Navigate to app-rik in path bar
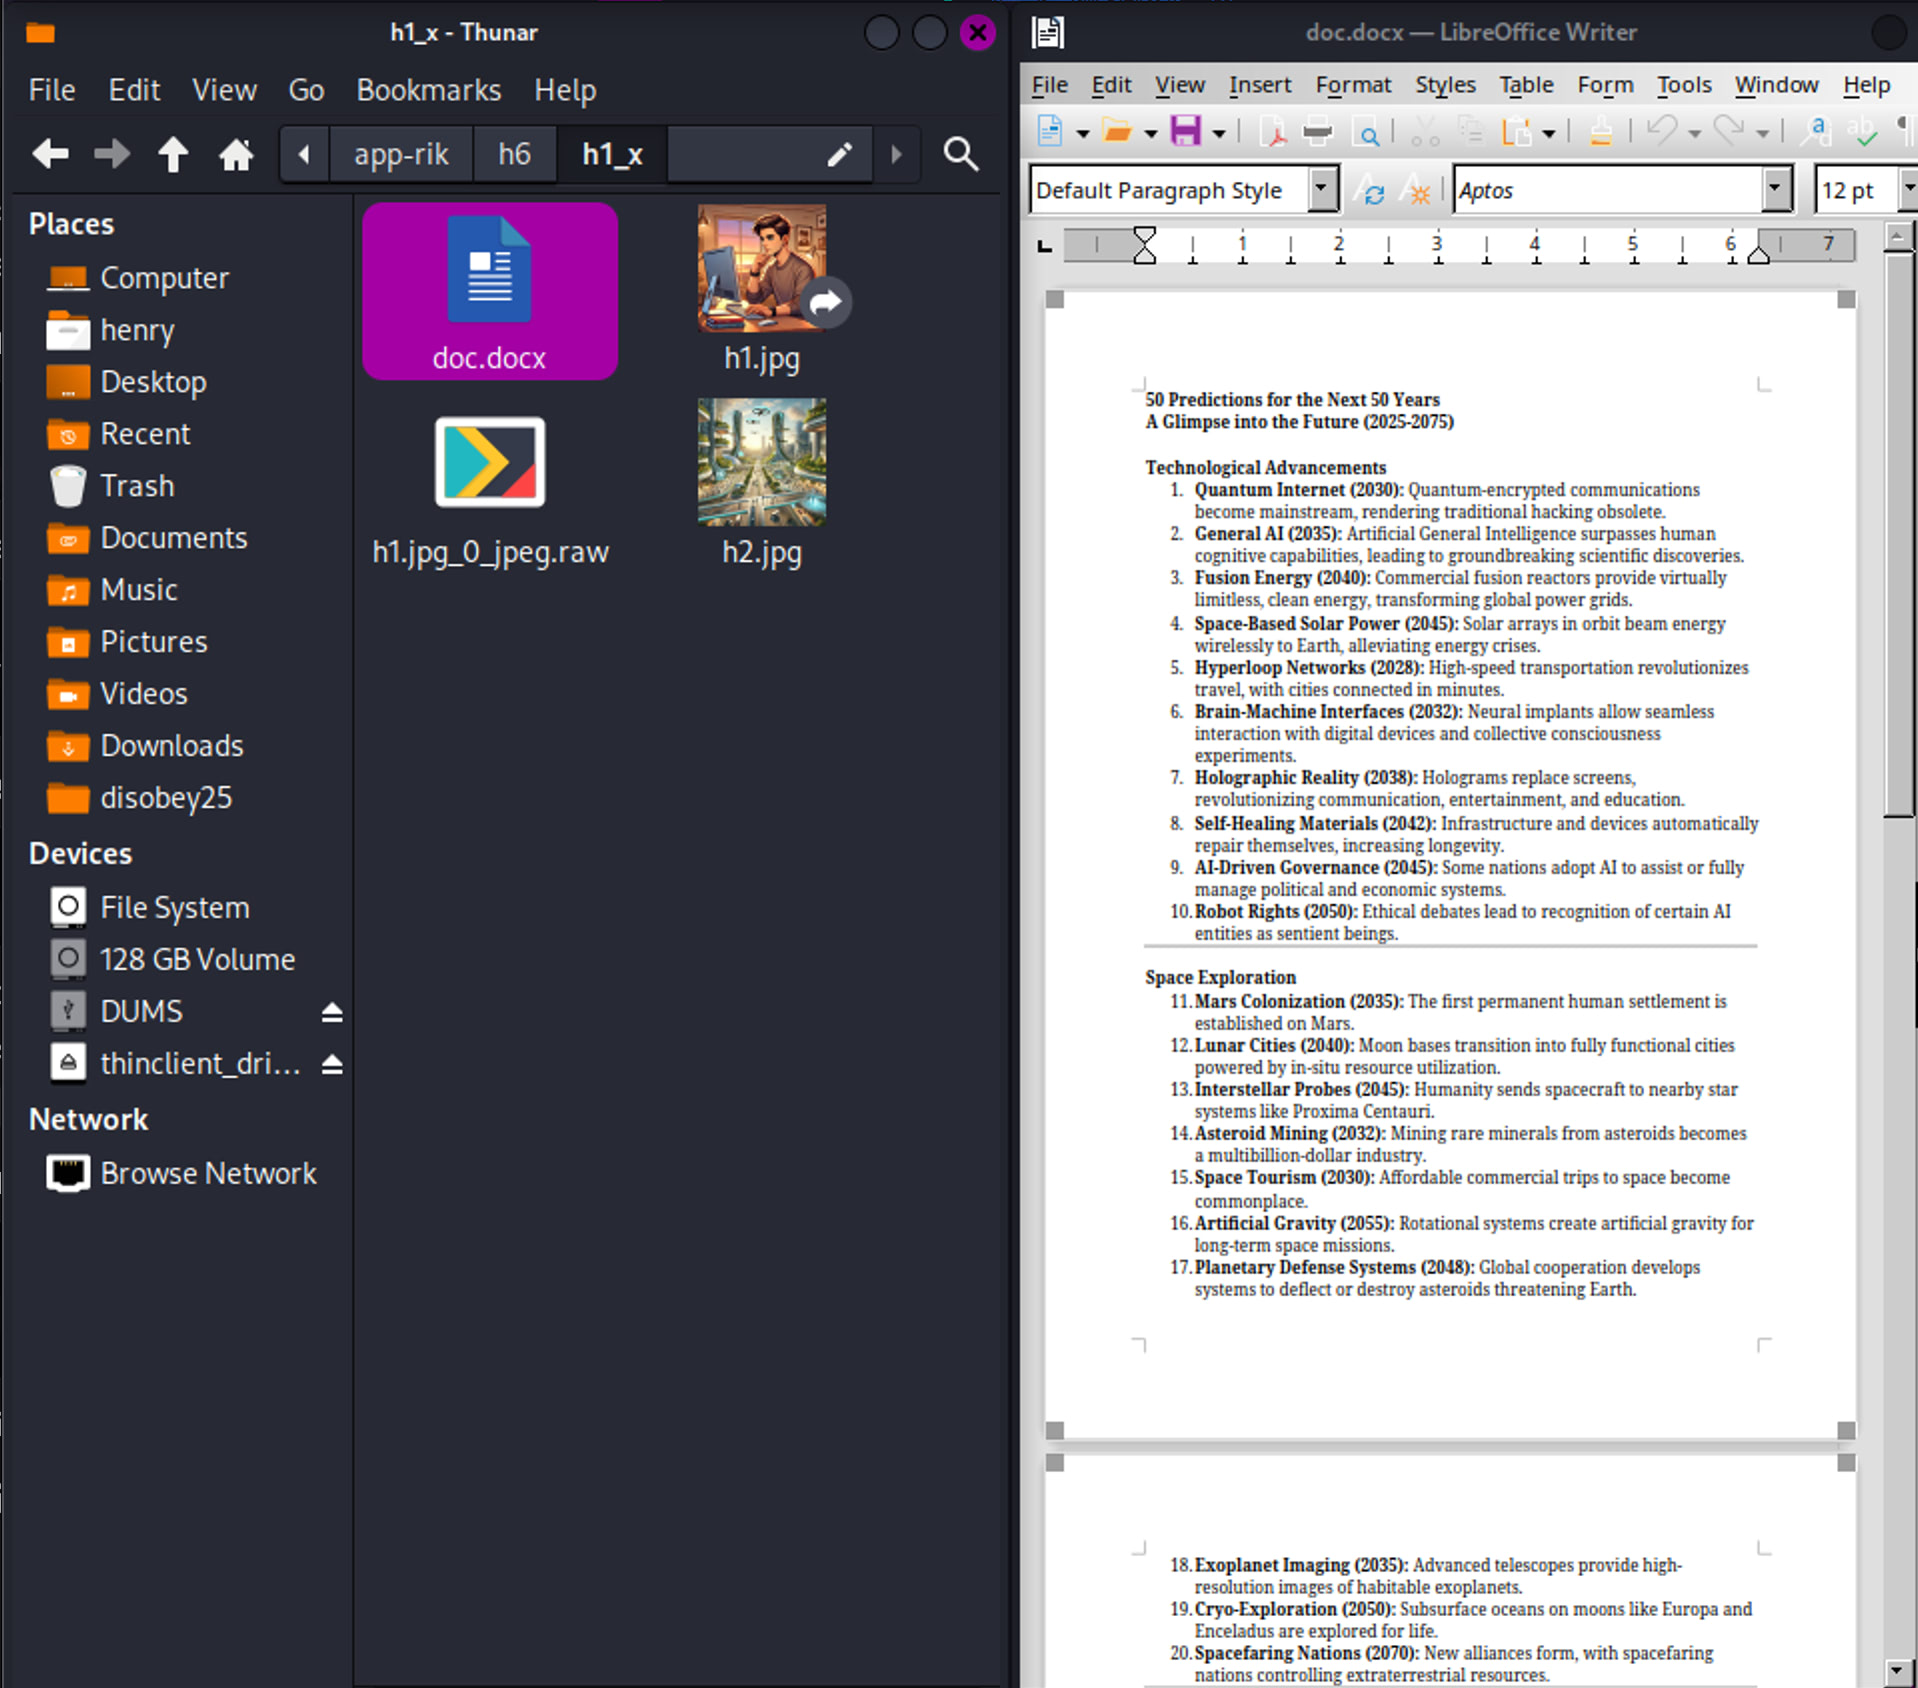The image size is (1918, 1688). 401,154
